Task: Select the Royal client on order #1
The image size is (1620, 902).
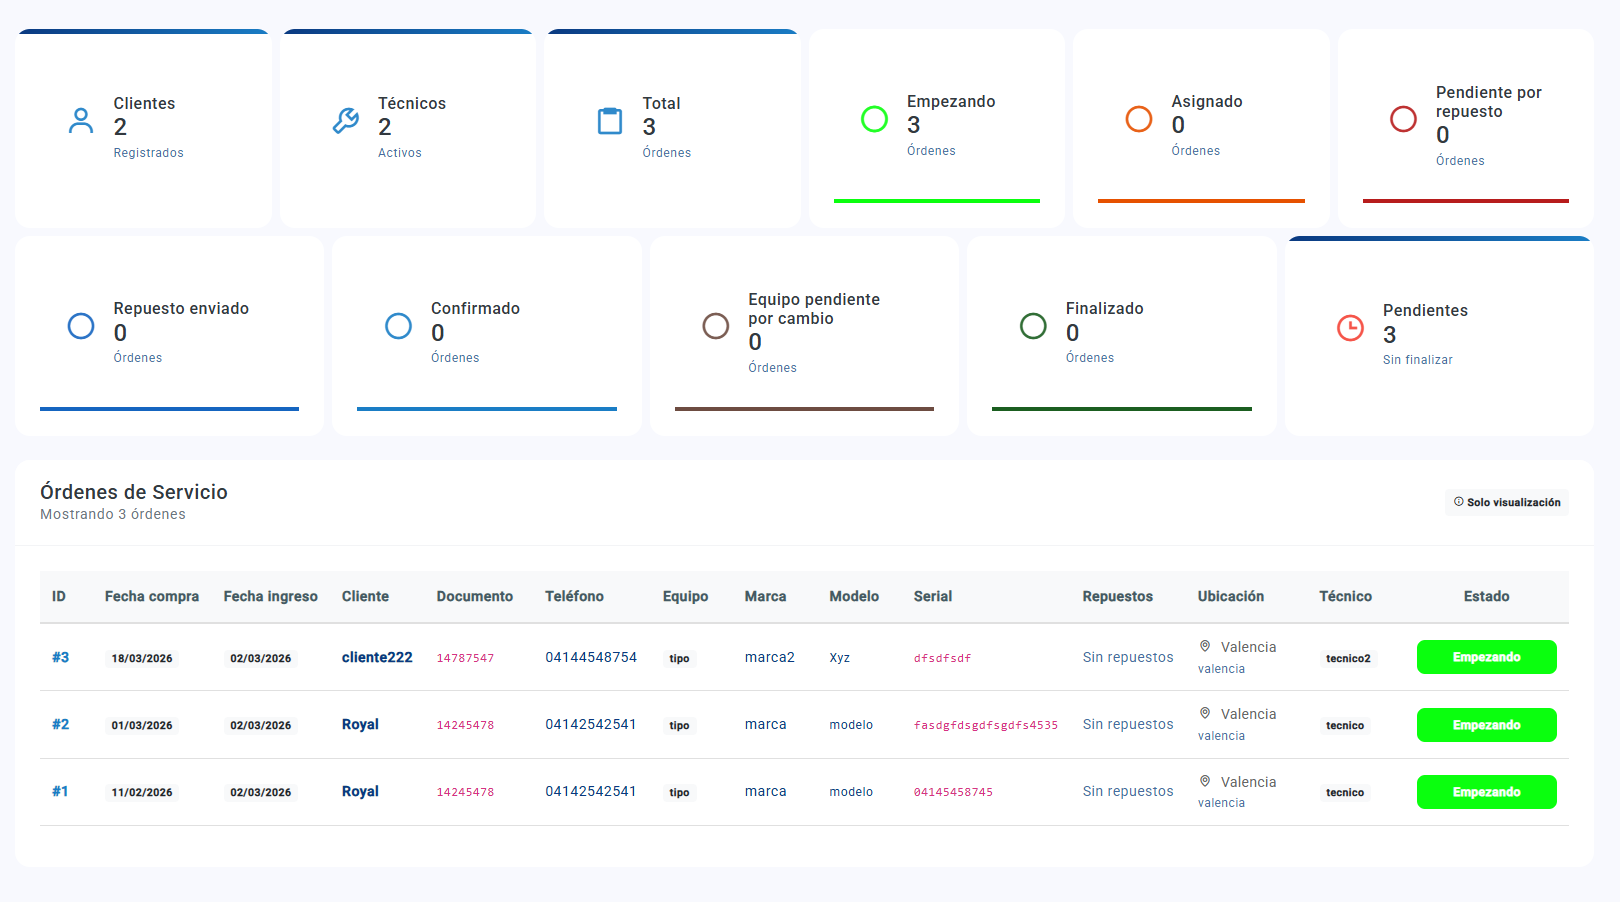Action: tap(360, 791)
